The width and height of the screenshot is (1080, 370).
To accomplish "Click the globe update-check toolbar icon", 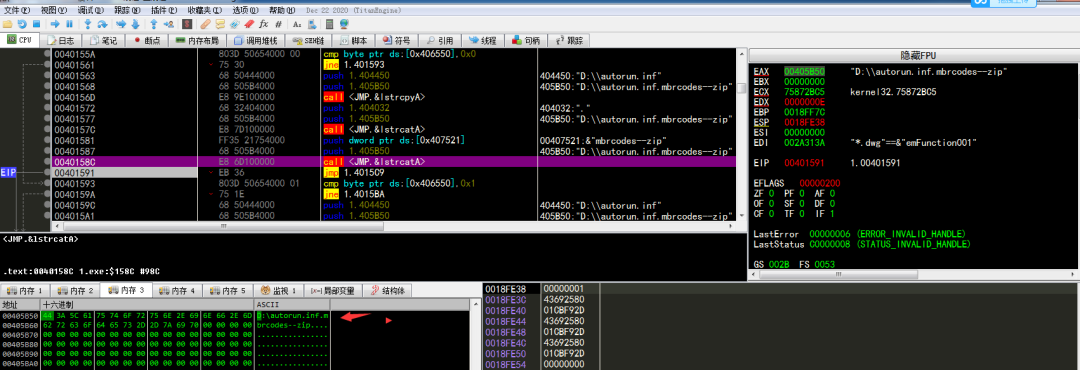I will pyautogui.click(x=344, y=24).
